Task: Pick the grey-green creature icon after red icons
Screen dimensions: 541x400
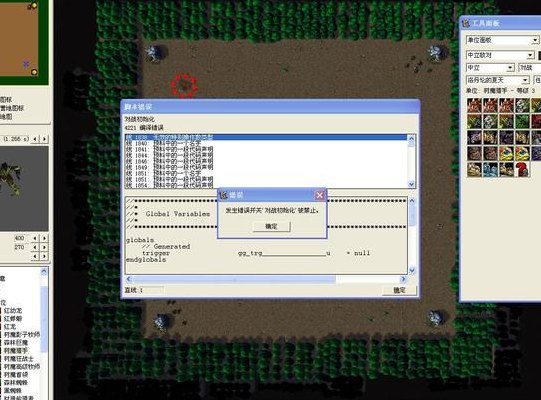Action: click(522, 105)
